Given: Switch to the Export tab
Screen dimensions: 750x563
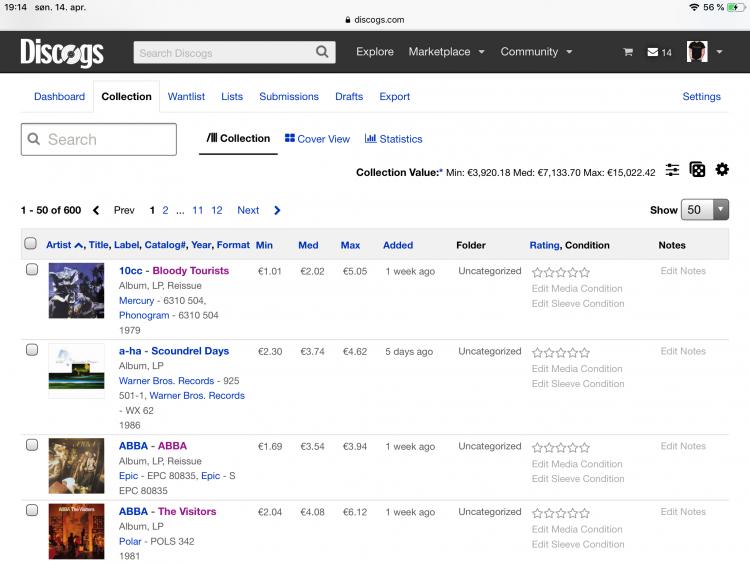Looking at the screenshot, I should tap(395, 96).
